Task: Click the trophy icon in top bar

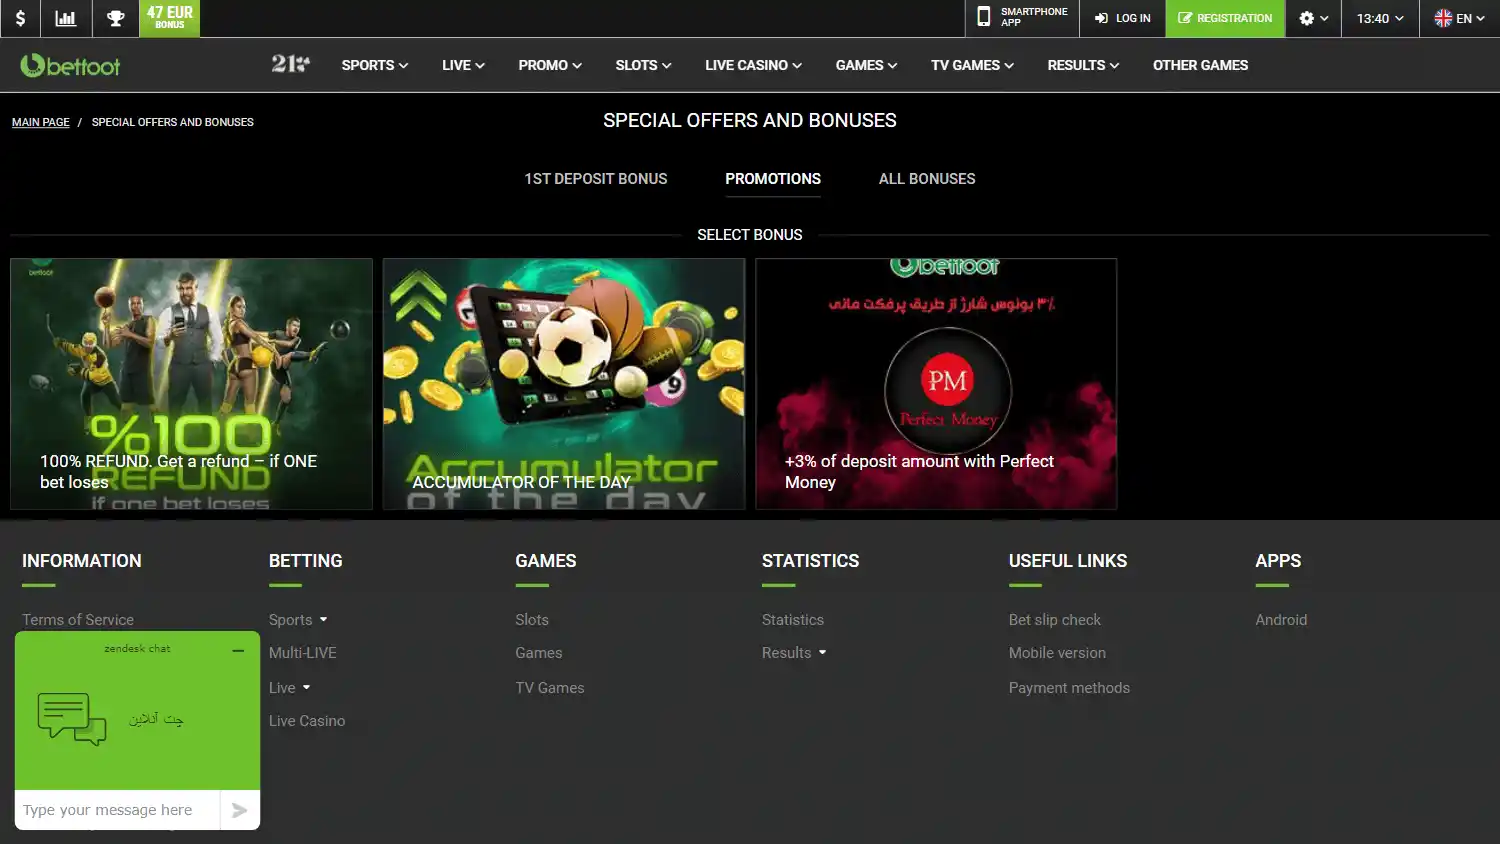Action: (116, 18)
